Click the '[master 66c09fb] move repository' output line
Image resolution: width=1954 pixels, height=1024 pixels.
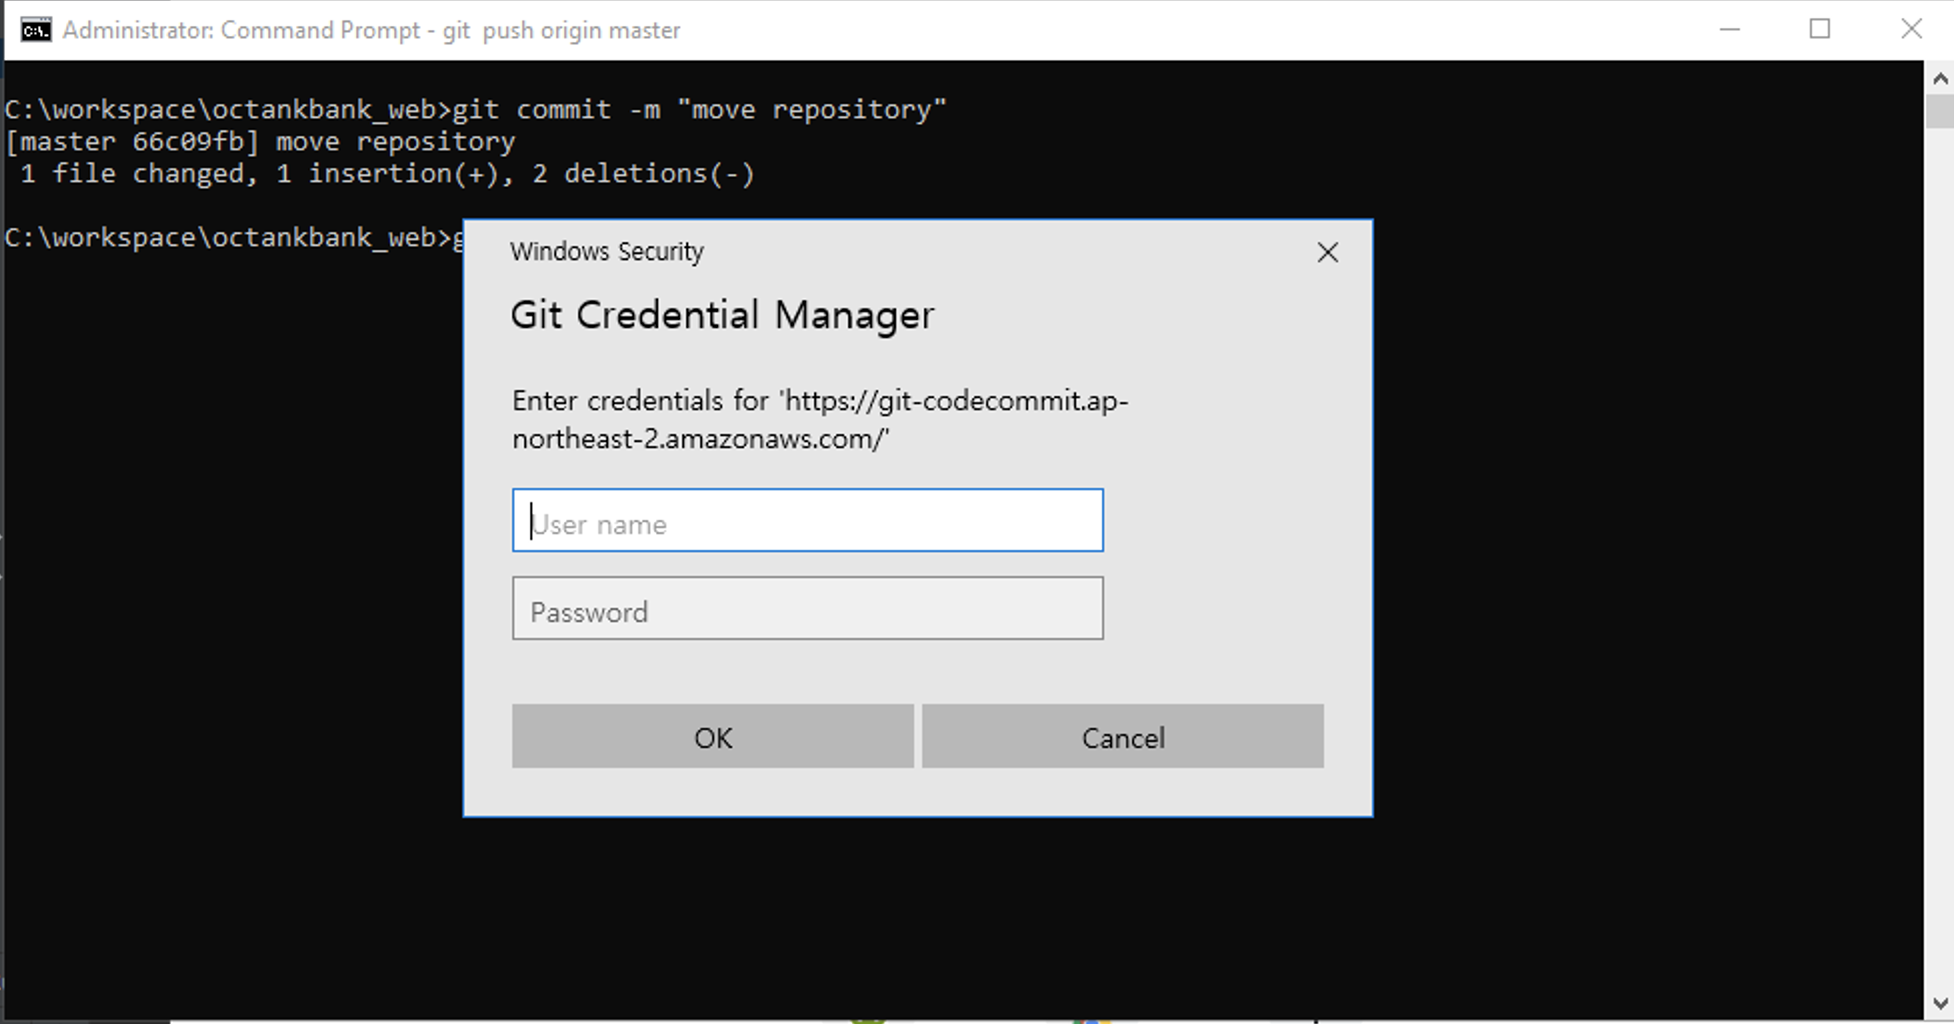(260, 142)
